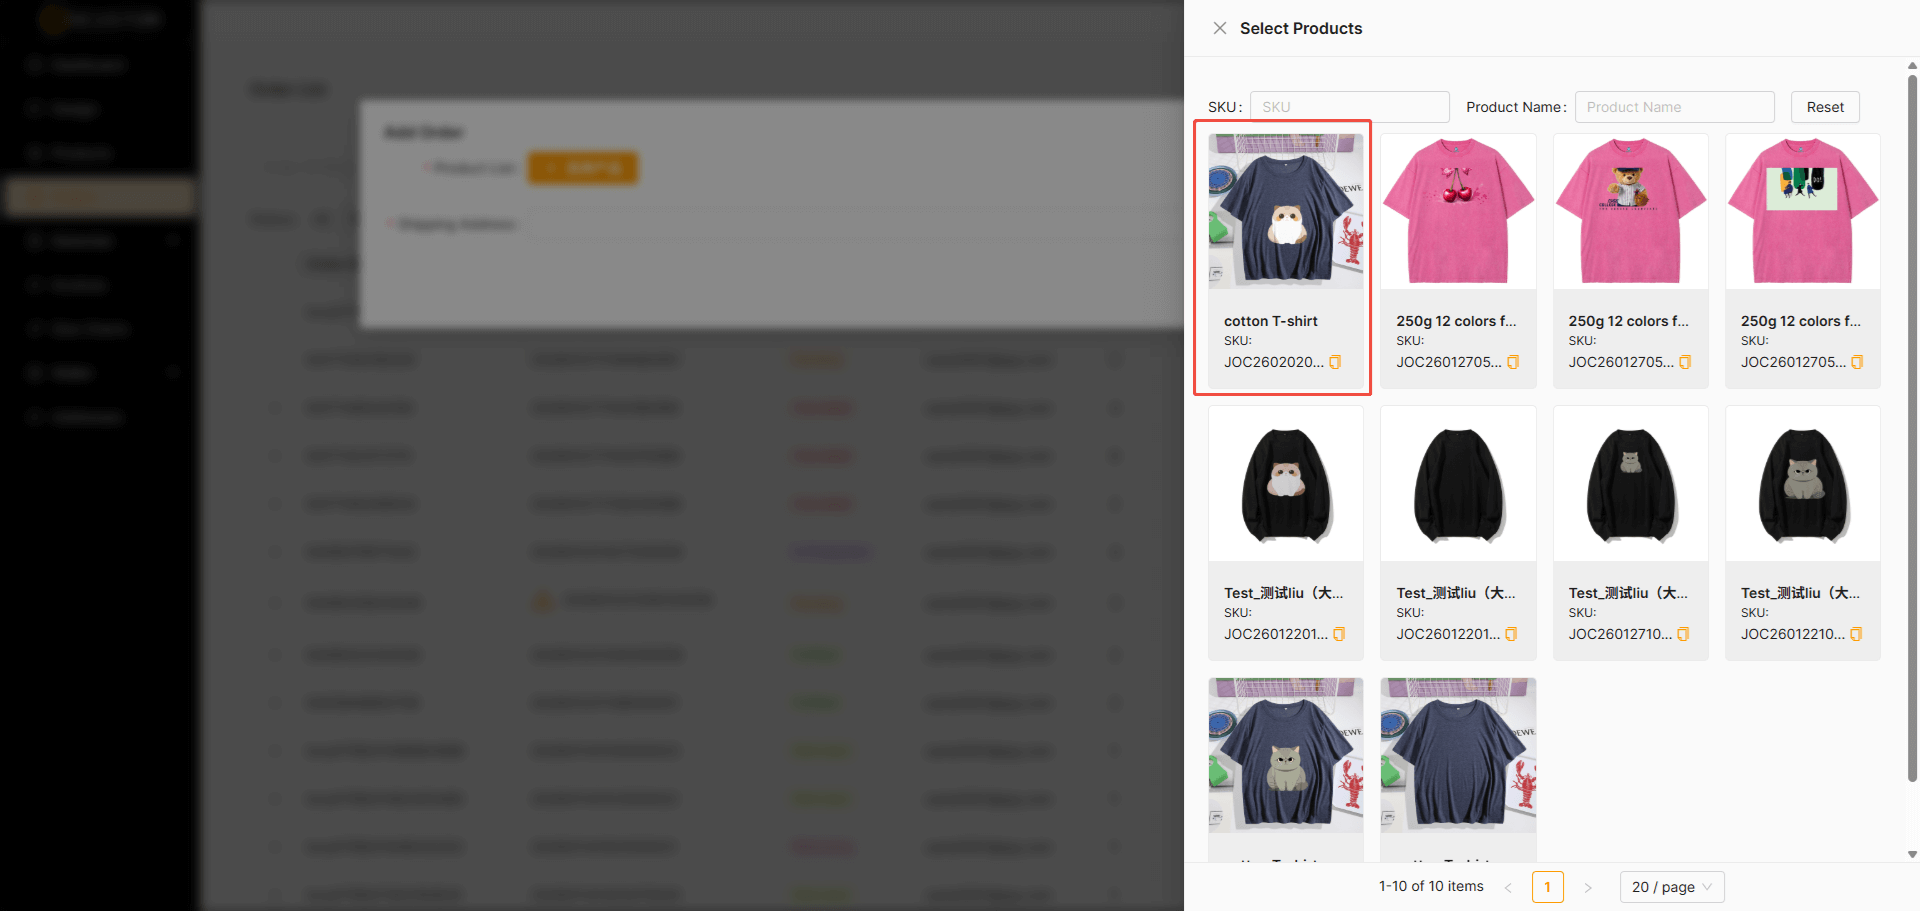Copy SKU of pink cherry T-shirt
The height and width of the screenshot is (911, 1920).
tap(1512, 362)
